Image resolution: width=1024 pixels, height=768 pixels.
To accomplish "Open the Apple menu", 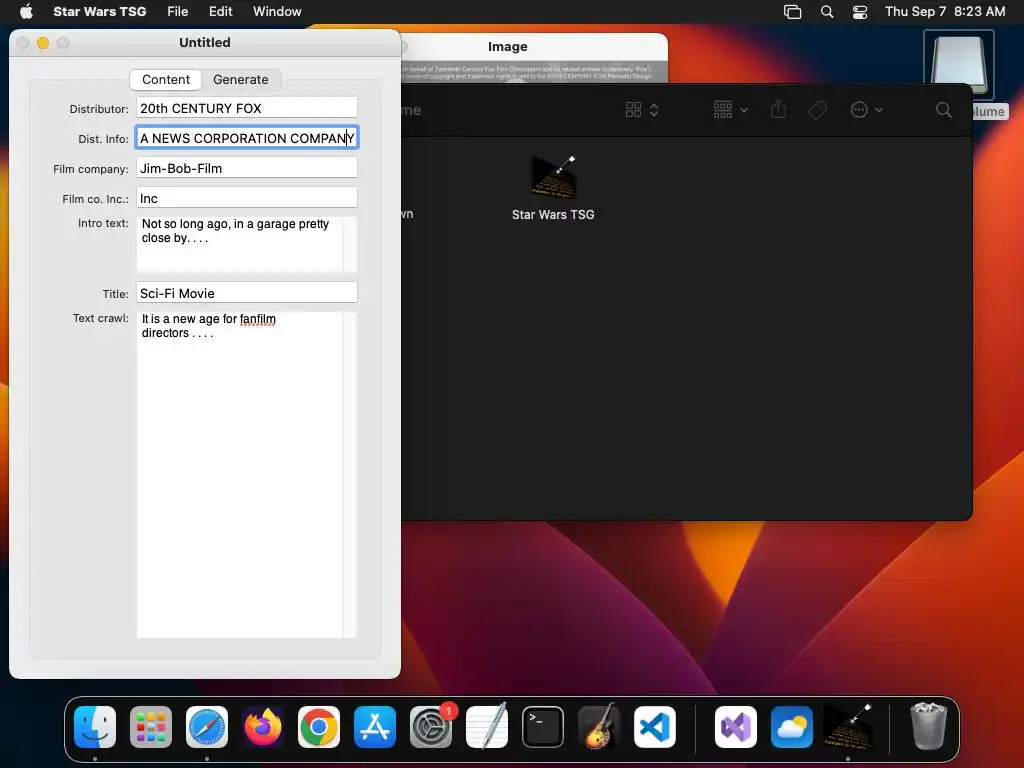I will 26,11.
